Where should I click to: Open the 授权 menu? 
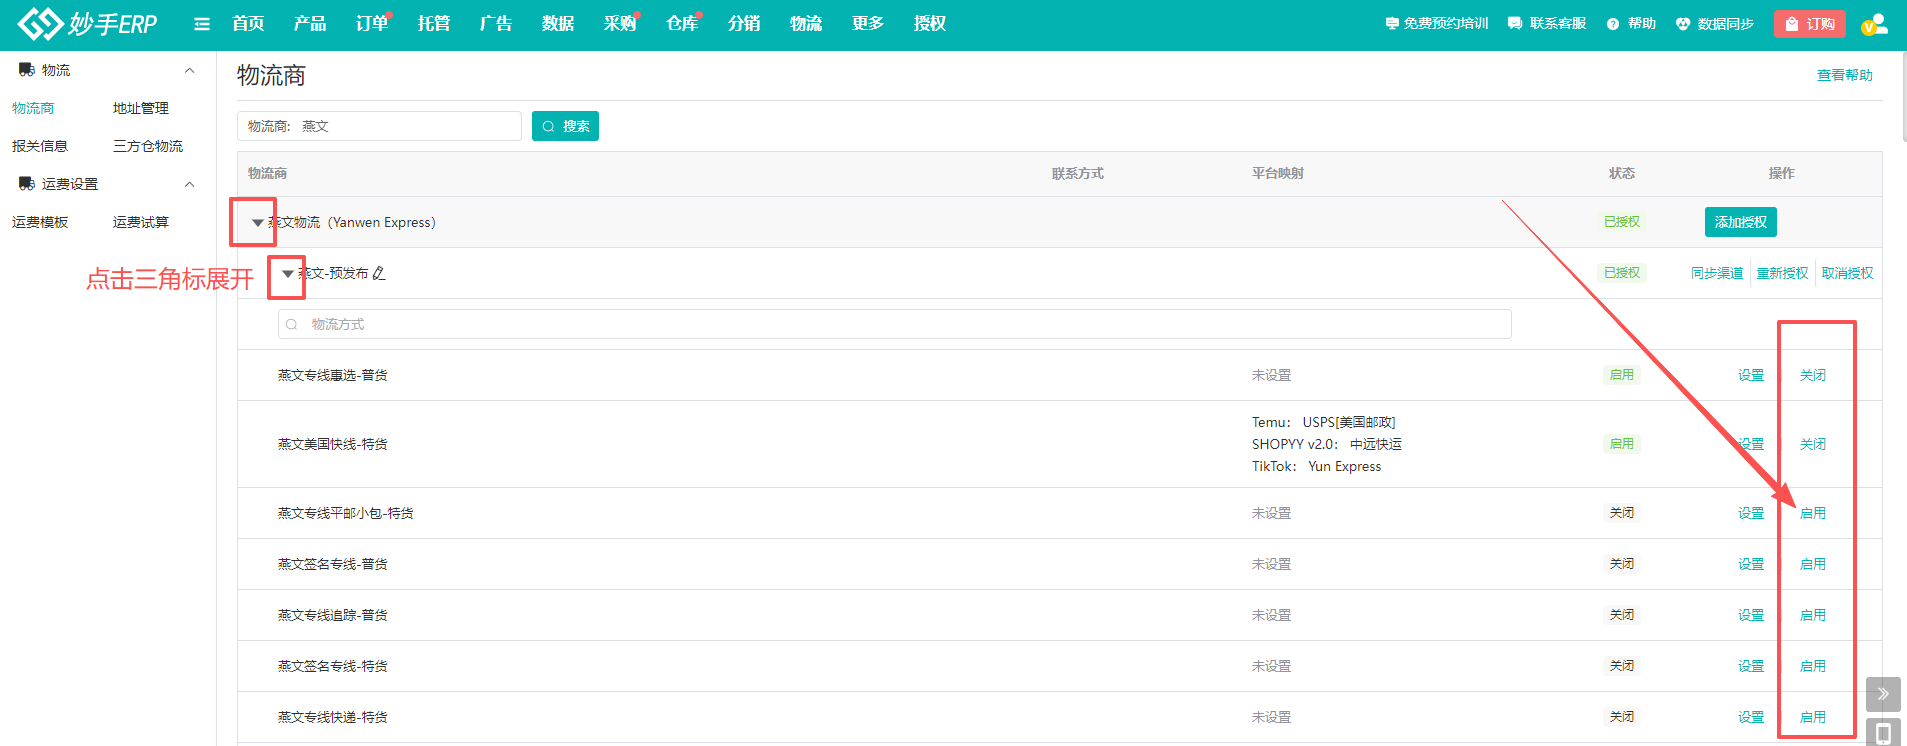930,24
